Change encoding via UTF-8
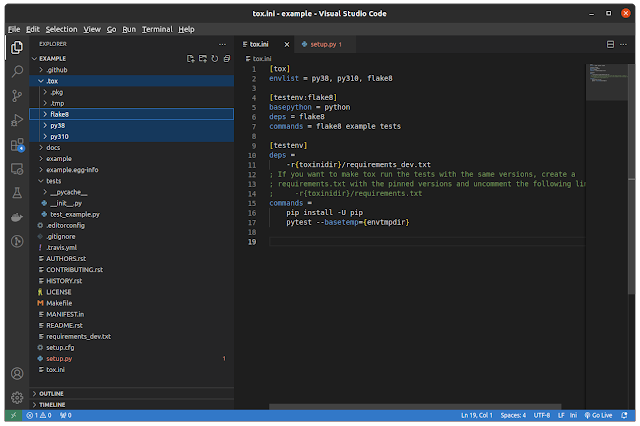640x426 pixels. pos(542,415)
